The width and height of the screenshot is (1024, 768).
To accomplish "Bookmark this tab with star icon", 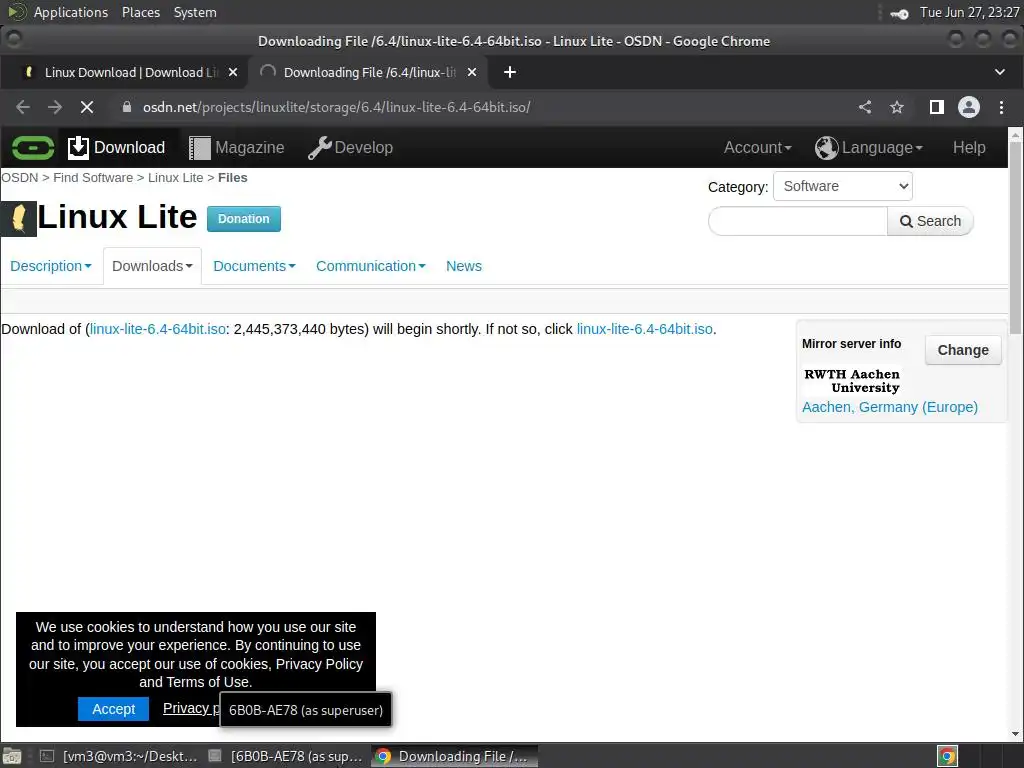I will click(897, 107).
